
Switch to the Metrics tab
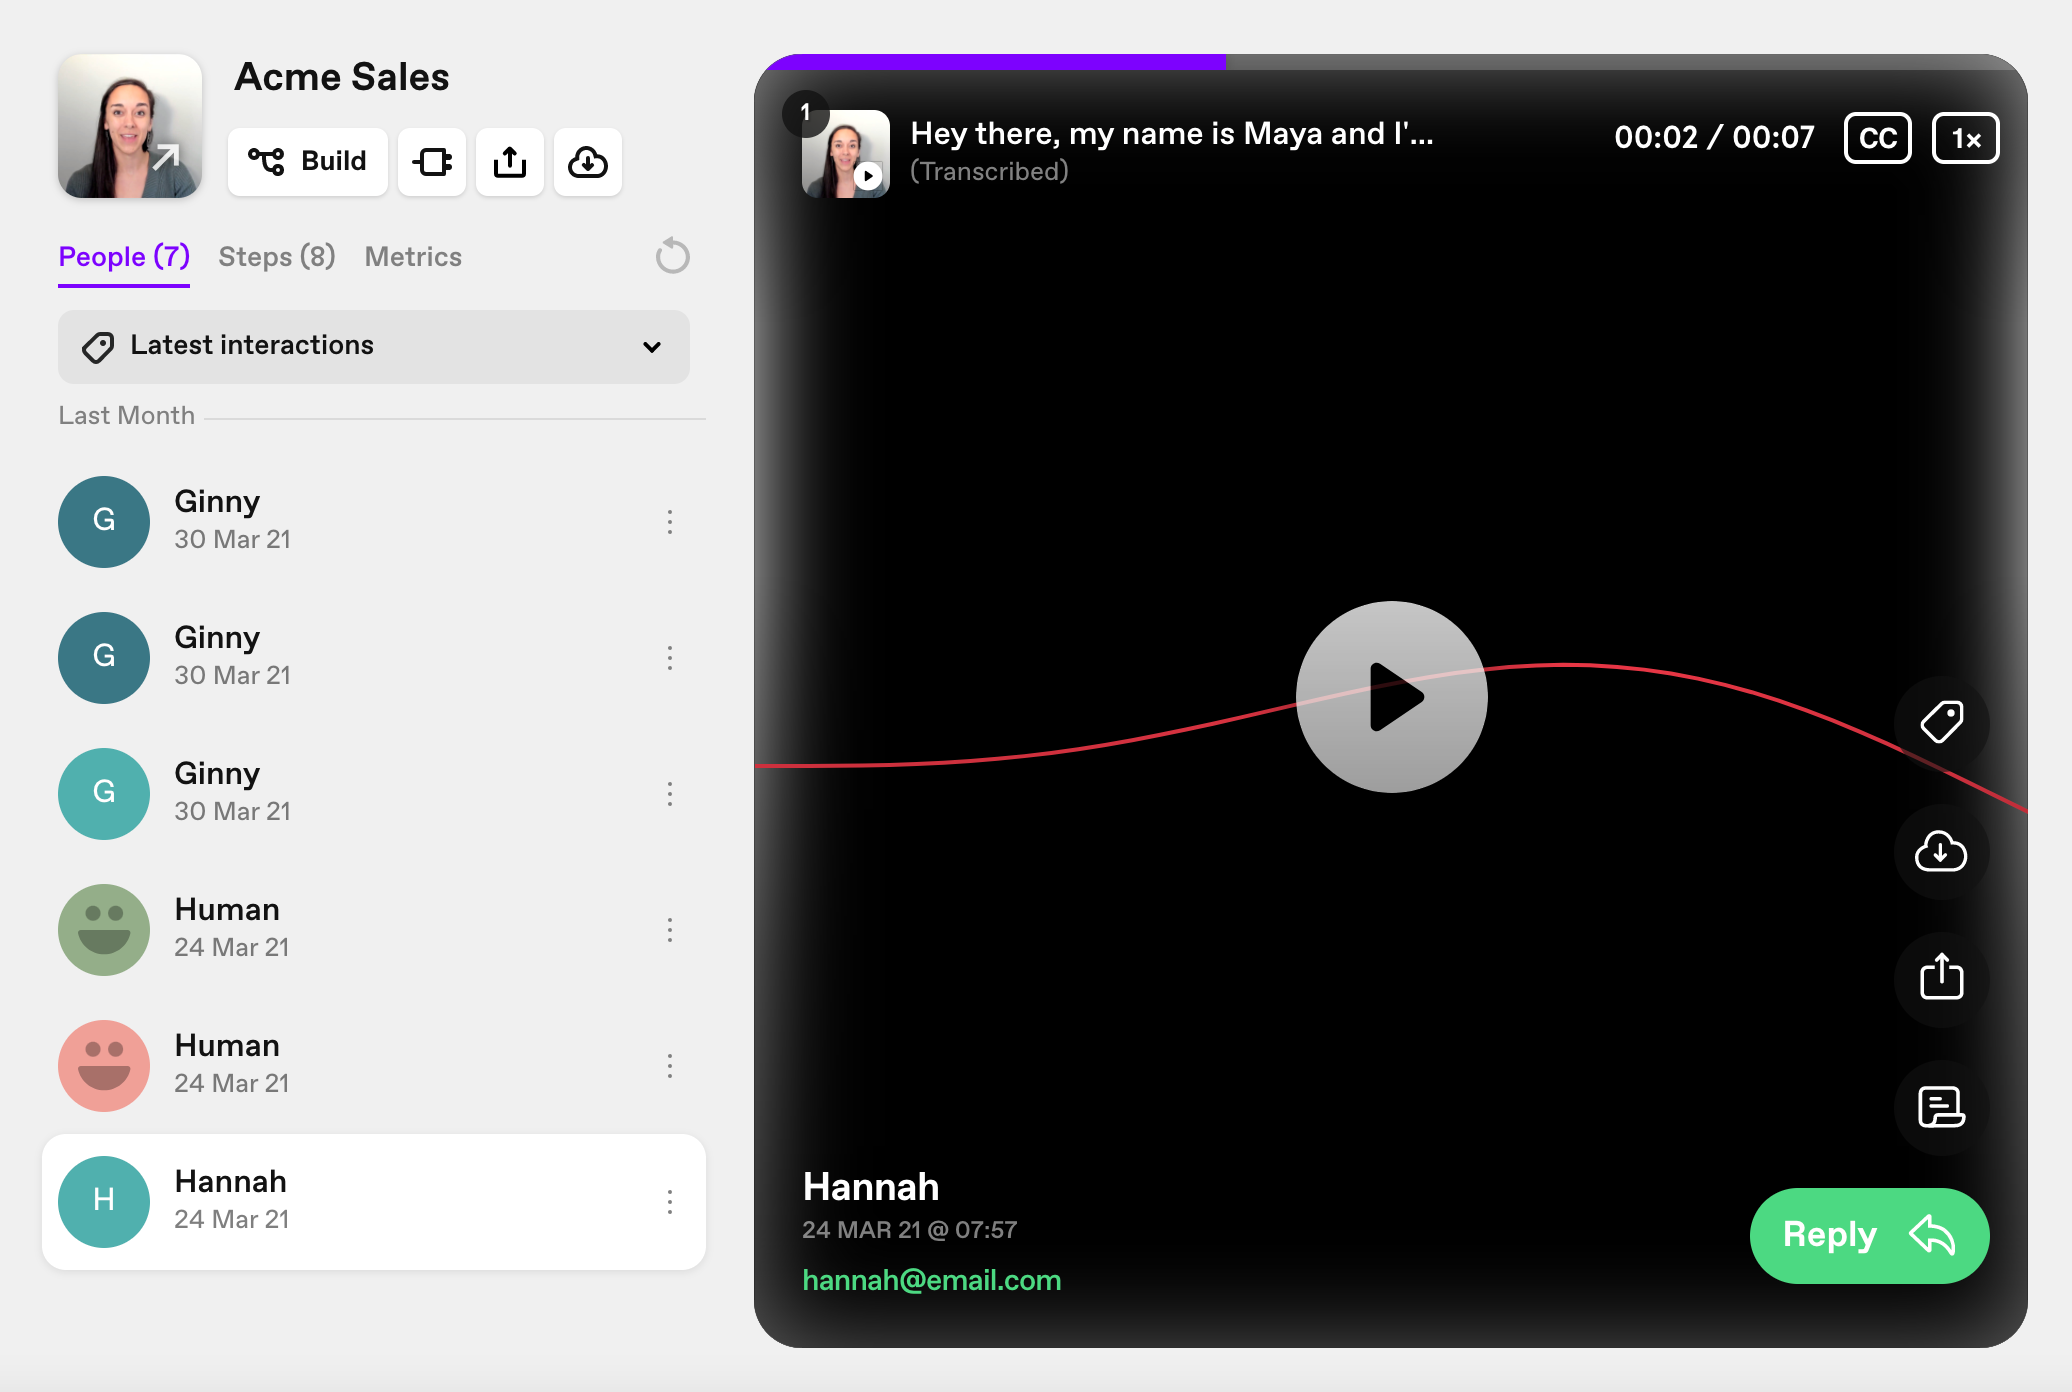[x=413, y=257]
